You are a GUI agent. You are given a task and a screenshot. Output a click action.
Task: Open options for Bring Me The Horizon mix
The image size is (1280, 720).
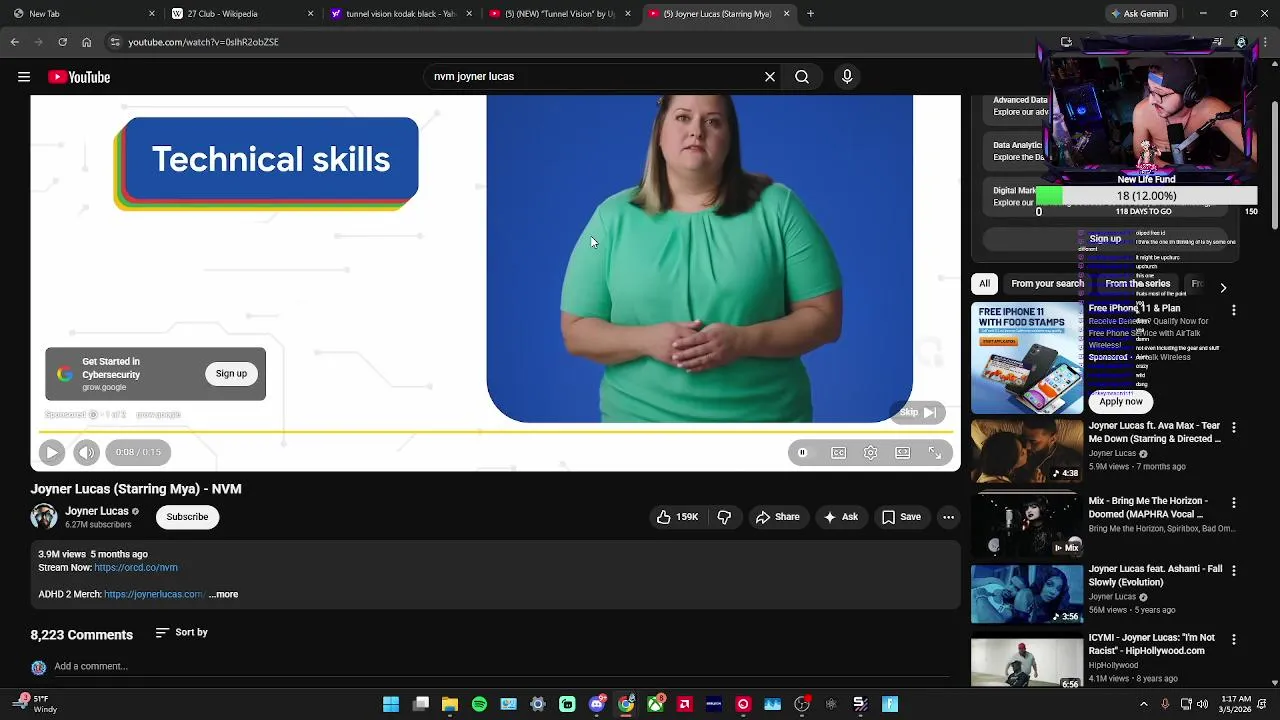[1233, 503]
